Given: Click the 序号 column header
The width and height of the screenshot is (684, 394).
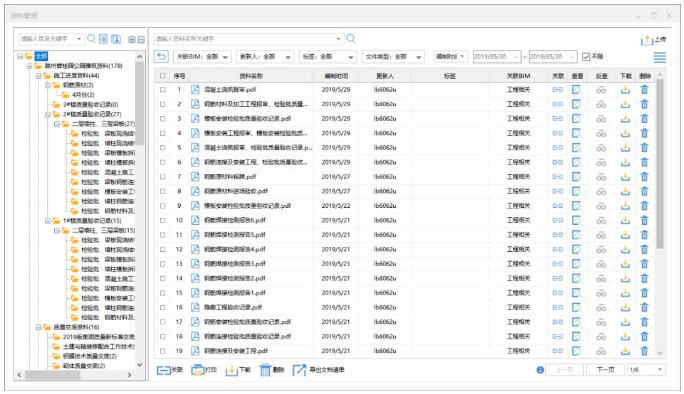Looking at the screenshot, I should 179,76.
